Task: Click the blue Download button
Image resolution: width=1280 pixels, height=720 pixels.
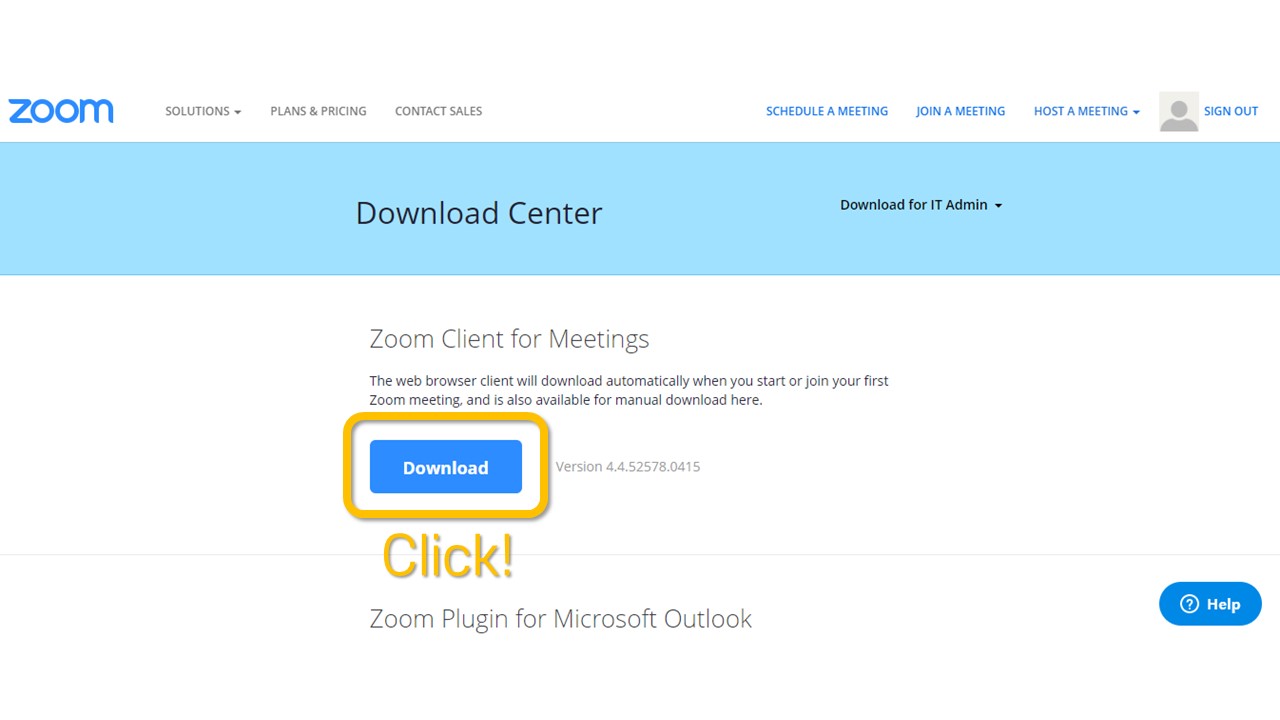Action: (x=446, y=466)
